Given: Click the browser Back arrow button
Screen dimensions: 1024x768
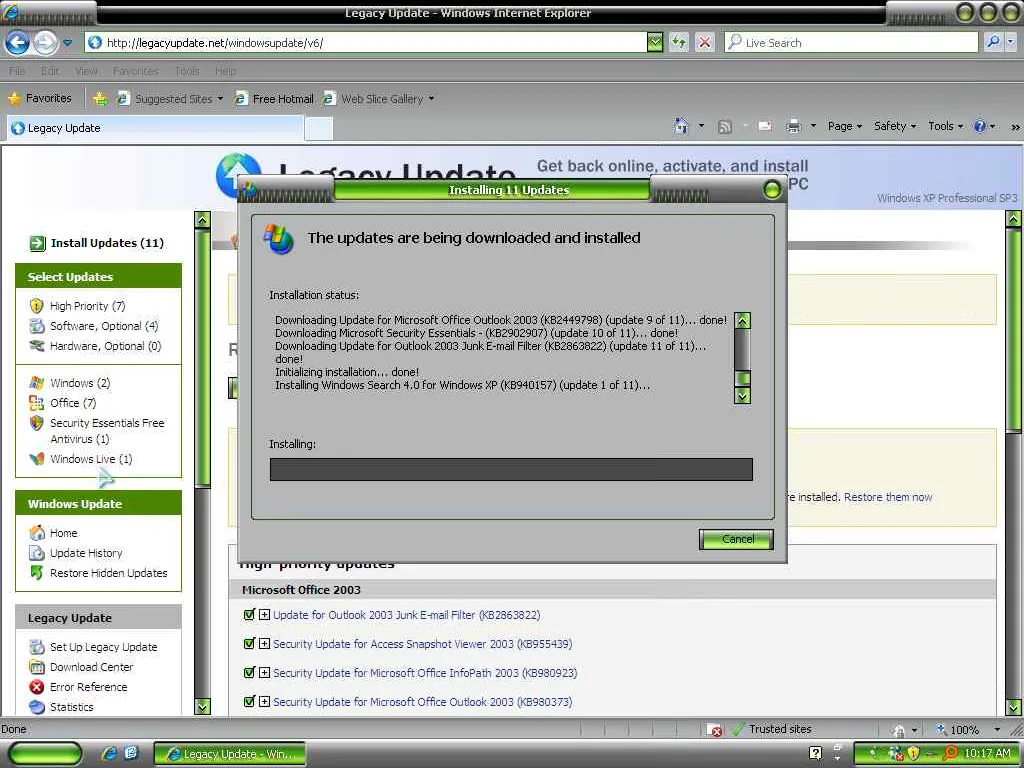Looking at the screenshot, I should pyautogui.click(x=17, y=43).
